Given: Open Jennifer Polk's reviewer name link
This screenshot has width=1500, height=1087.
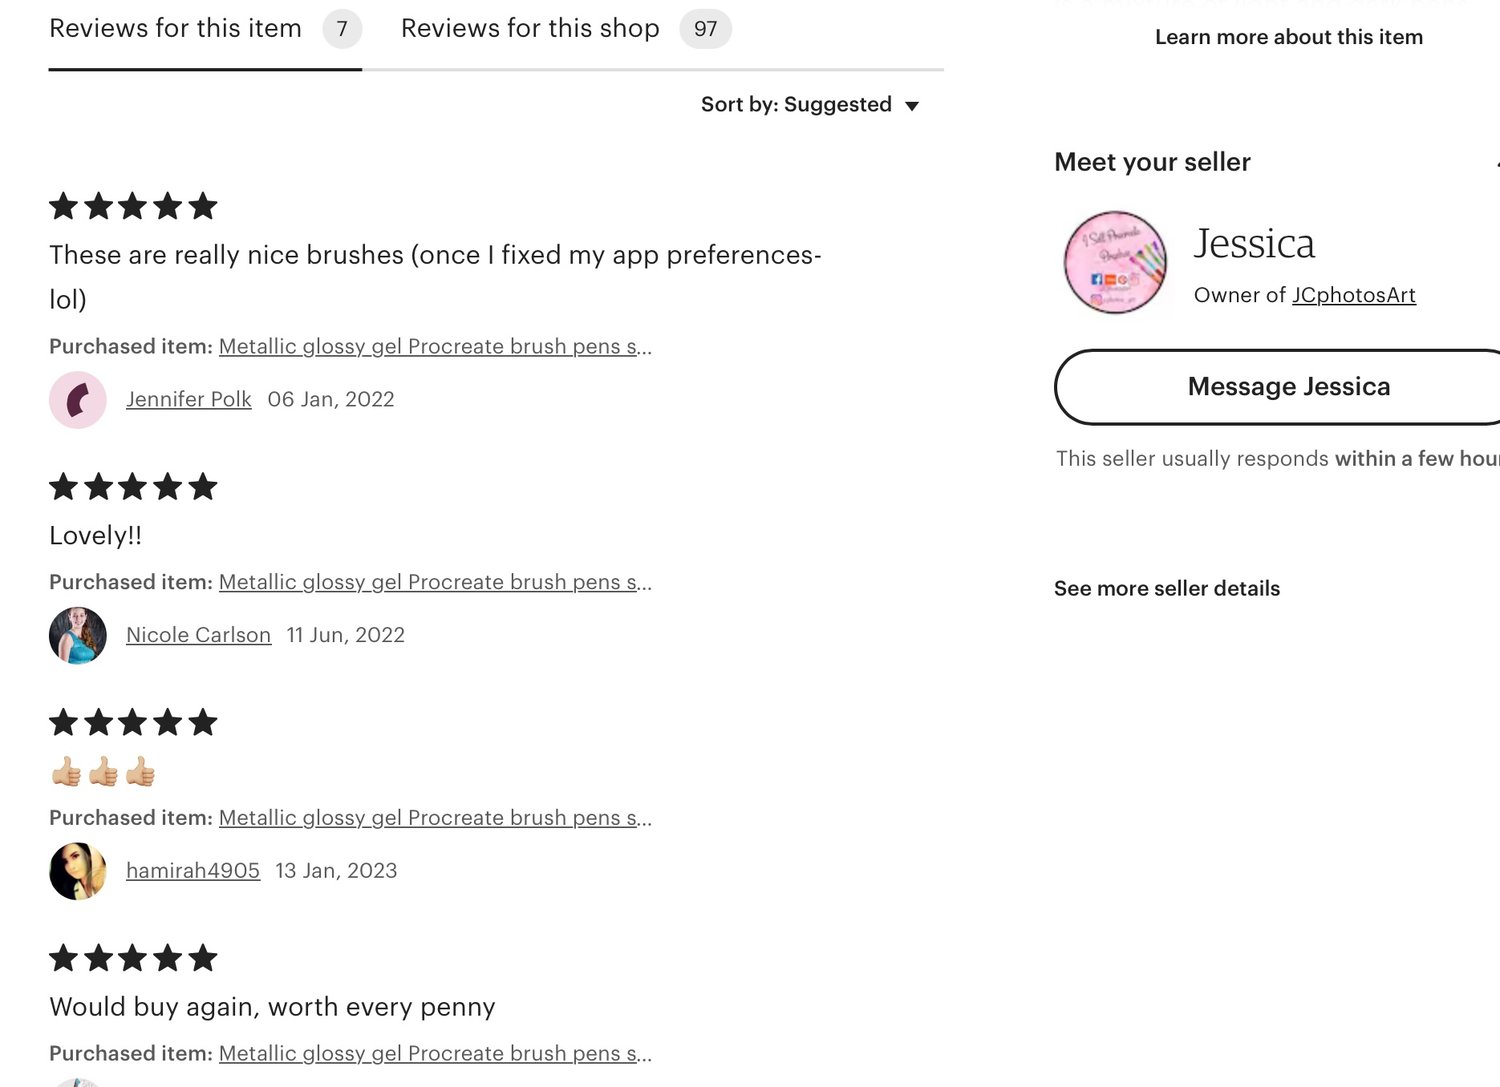Looking at the screenshot, I should (x=189, y=399).
